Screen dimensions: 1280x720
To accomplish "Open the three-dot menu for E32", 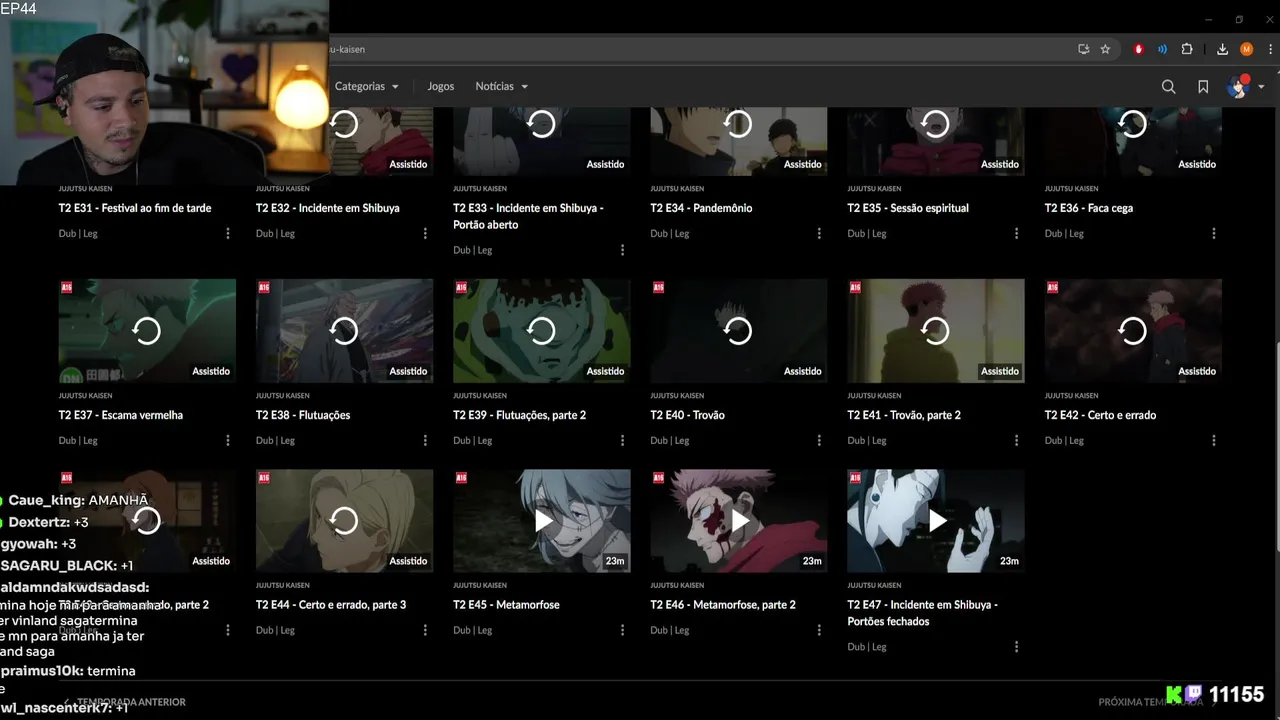I will tap(425, 233).
